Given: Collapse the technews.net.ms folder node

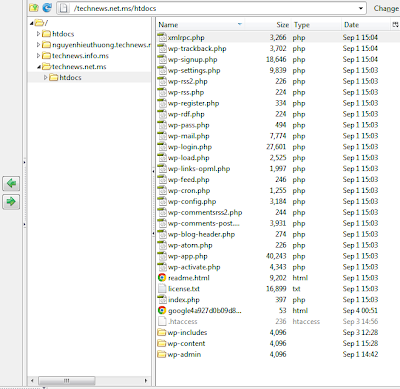Looking at the screenshot, I should click(x=39, y=67).
